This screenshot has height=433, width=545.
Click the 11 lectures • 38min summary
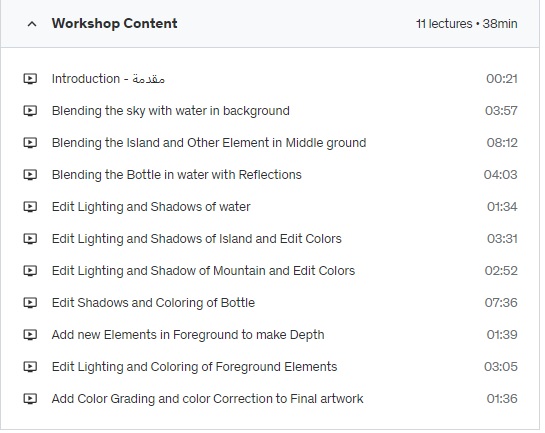pos(466,24)
